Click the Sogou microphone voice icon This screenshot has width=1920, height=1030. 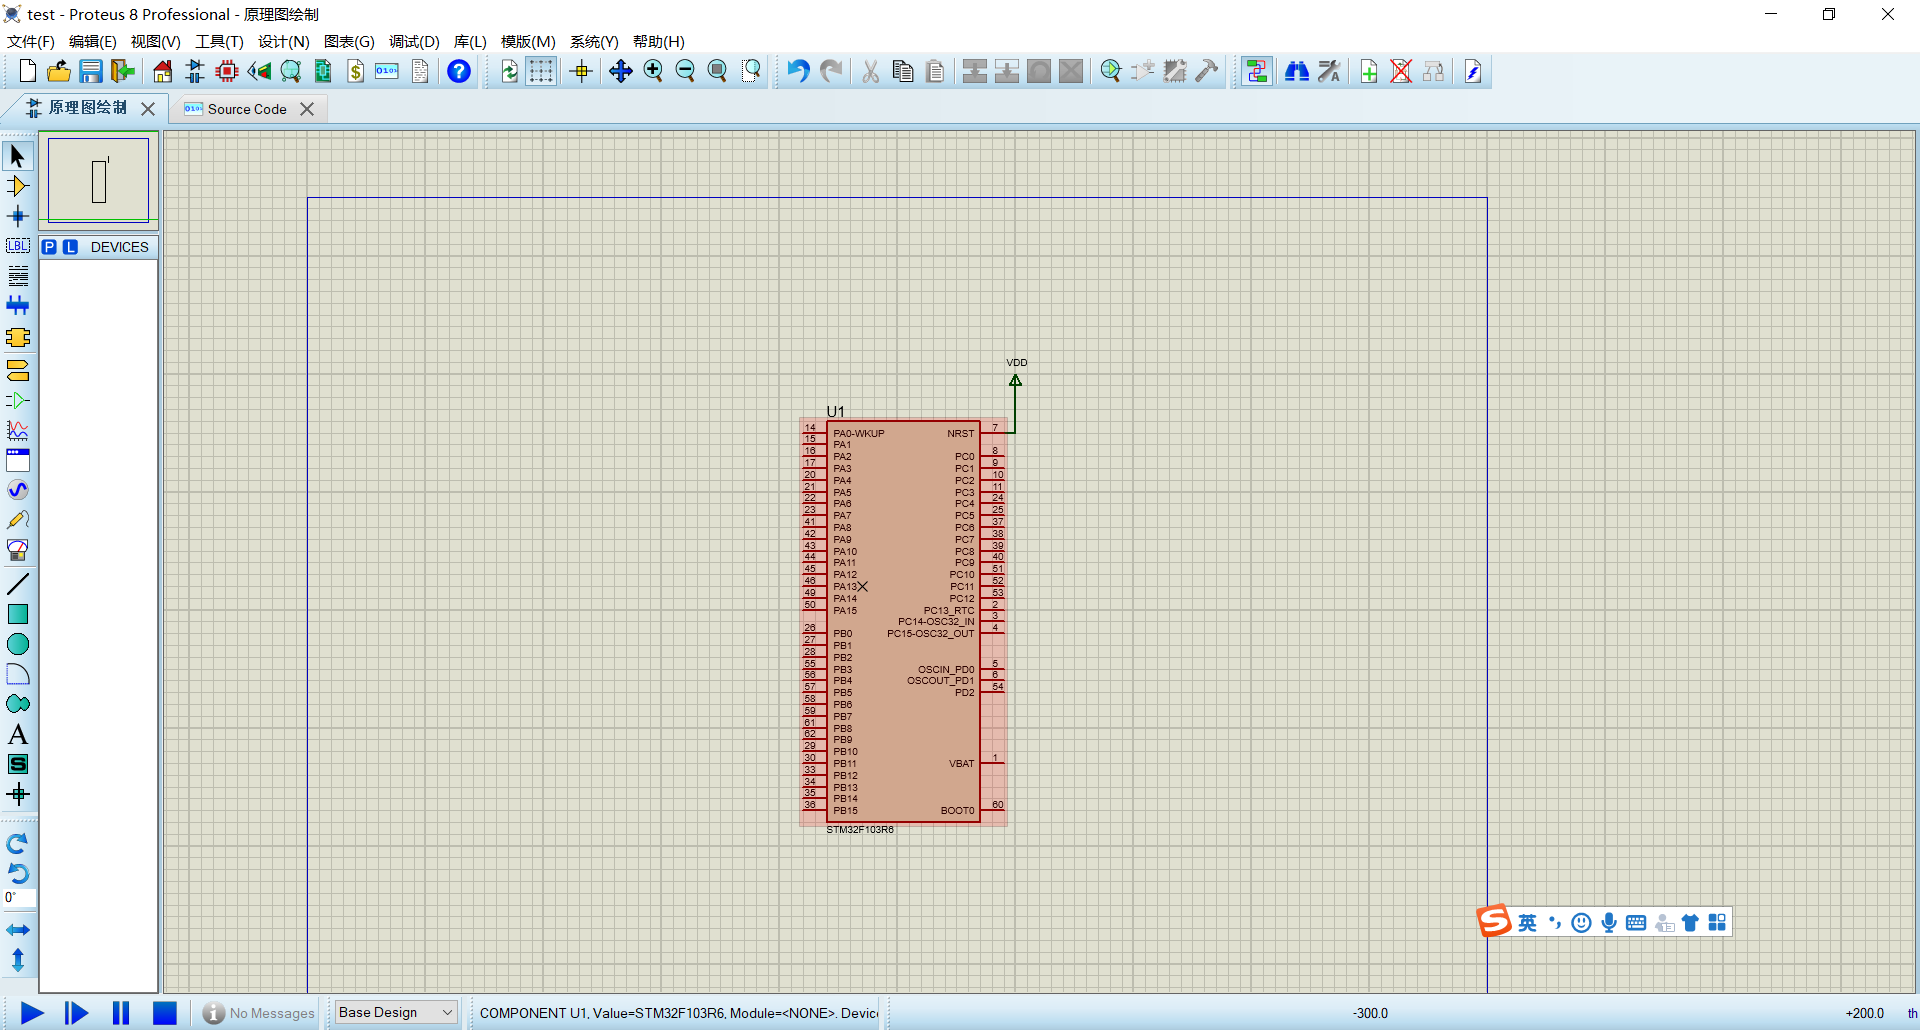coord(1609,923)
